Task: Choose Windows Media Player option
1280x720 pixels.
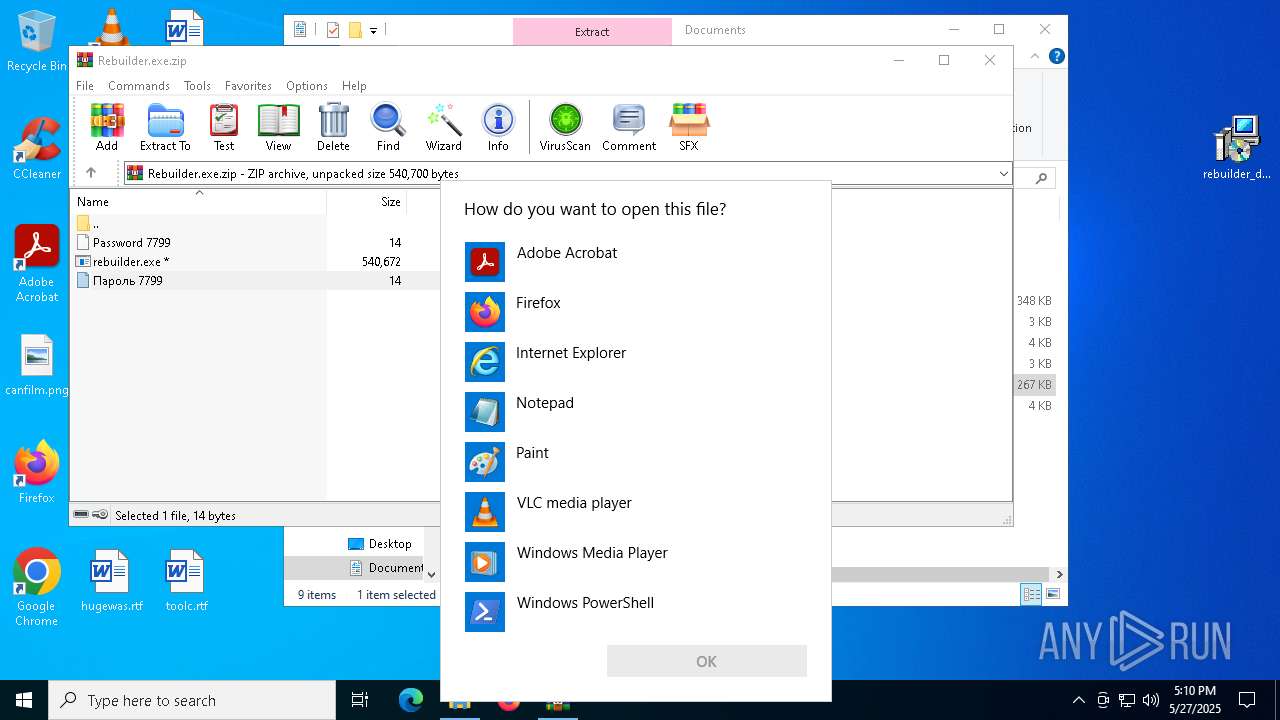Action: pyautogui.click(x=636, y=562)
